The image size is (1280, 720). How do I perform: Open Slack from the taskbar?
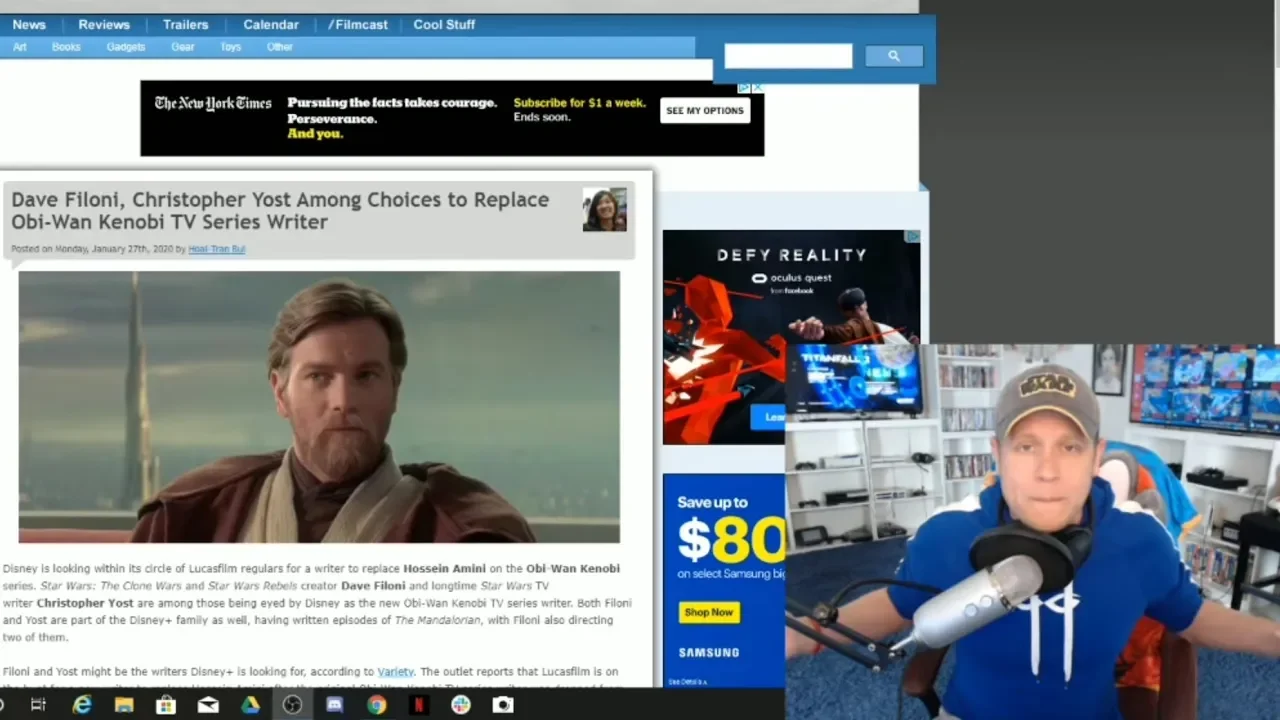pos(460,705)
